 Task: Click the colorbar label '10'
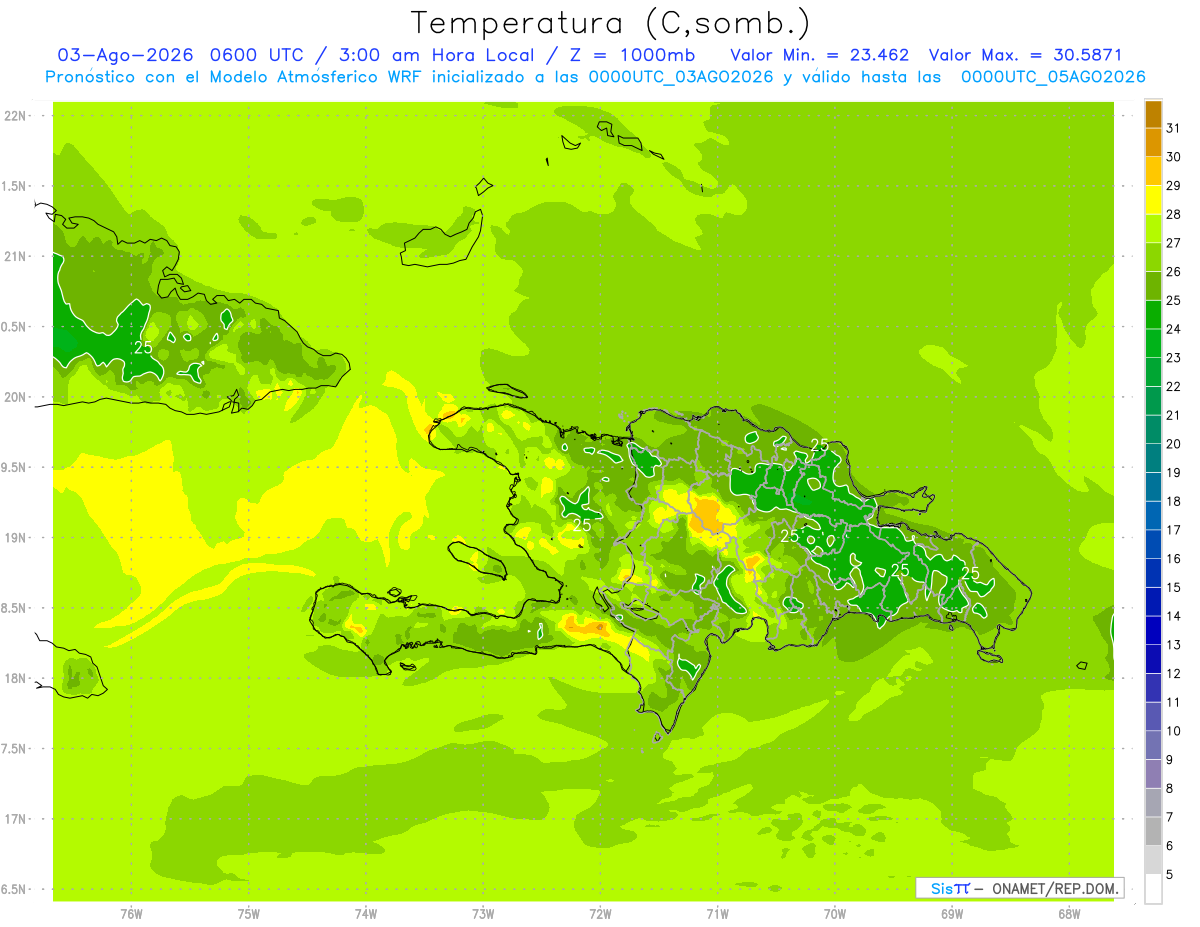point(1174,731)
